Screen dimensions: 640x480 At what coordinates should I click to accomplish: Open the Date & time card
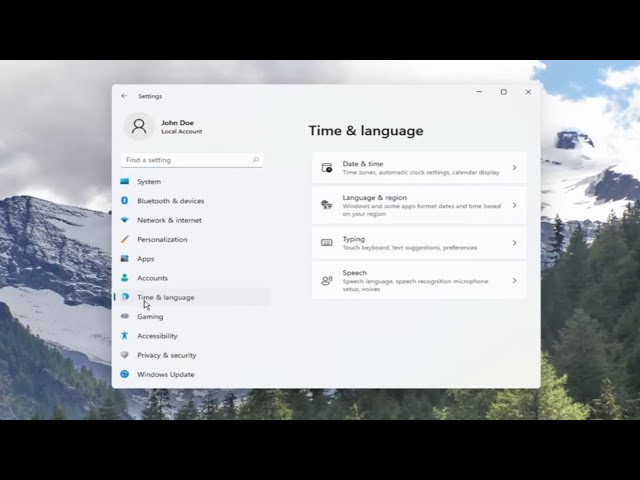419,168
